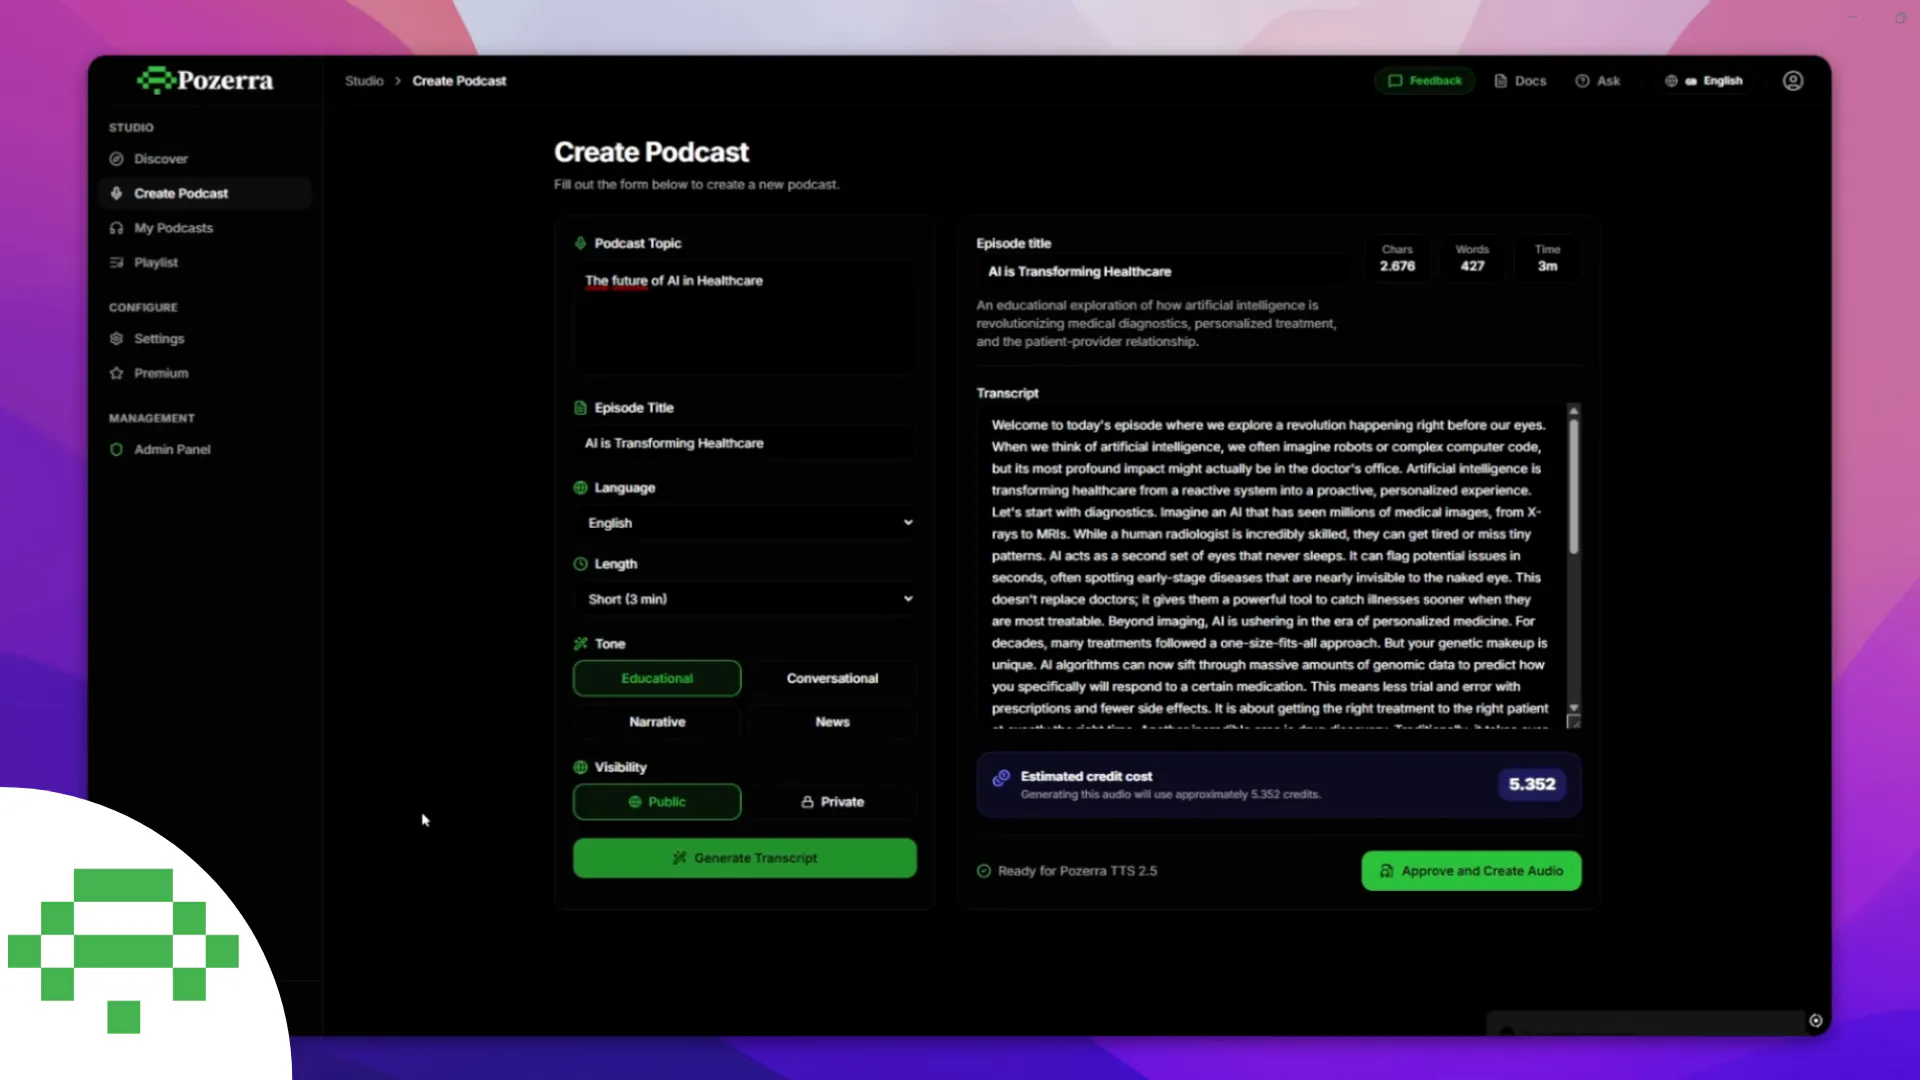The image size is (1920, 1080).
Task: Click the Episode Title document icon
Action: (580, 408)
